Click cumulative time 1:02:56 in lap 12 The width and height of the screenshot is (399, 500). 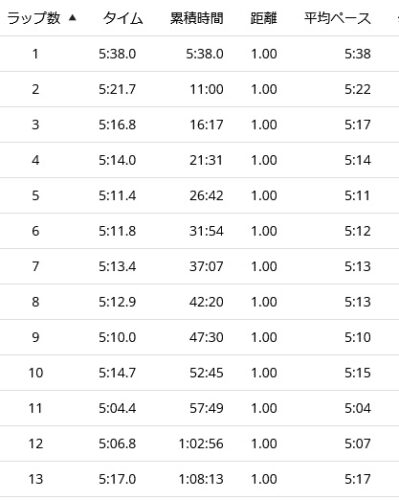pyautogui.click(x=201, y=444)
